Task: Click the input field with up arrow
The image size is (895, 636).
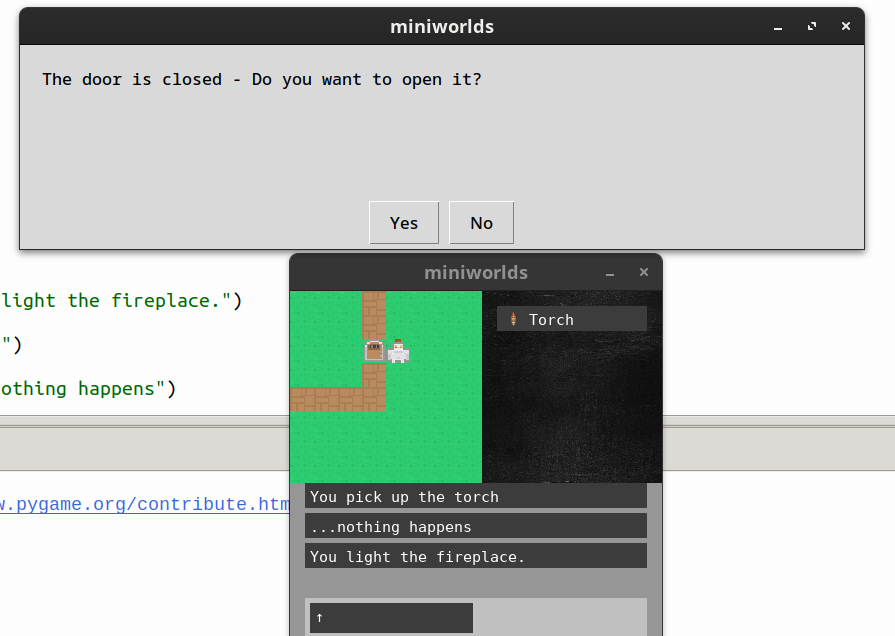Action: pos(391,618)
